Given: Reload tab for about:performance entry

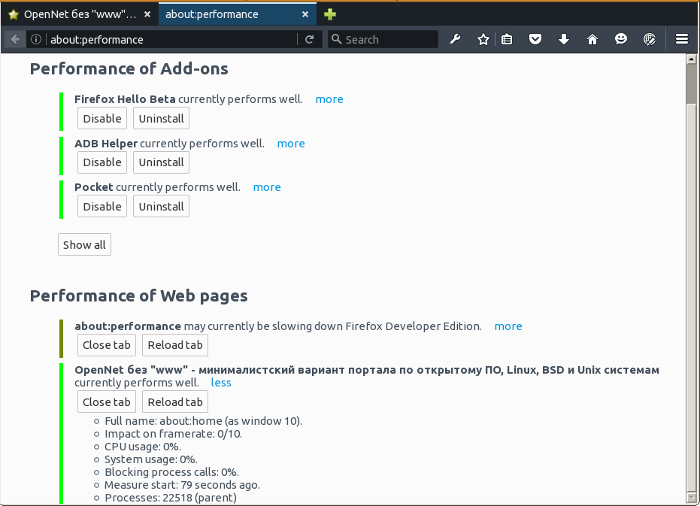Looking at the screenshot, I should pos(175,345).
